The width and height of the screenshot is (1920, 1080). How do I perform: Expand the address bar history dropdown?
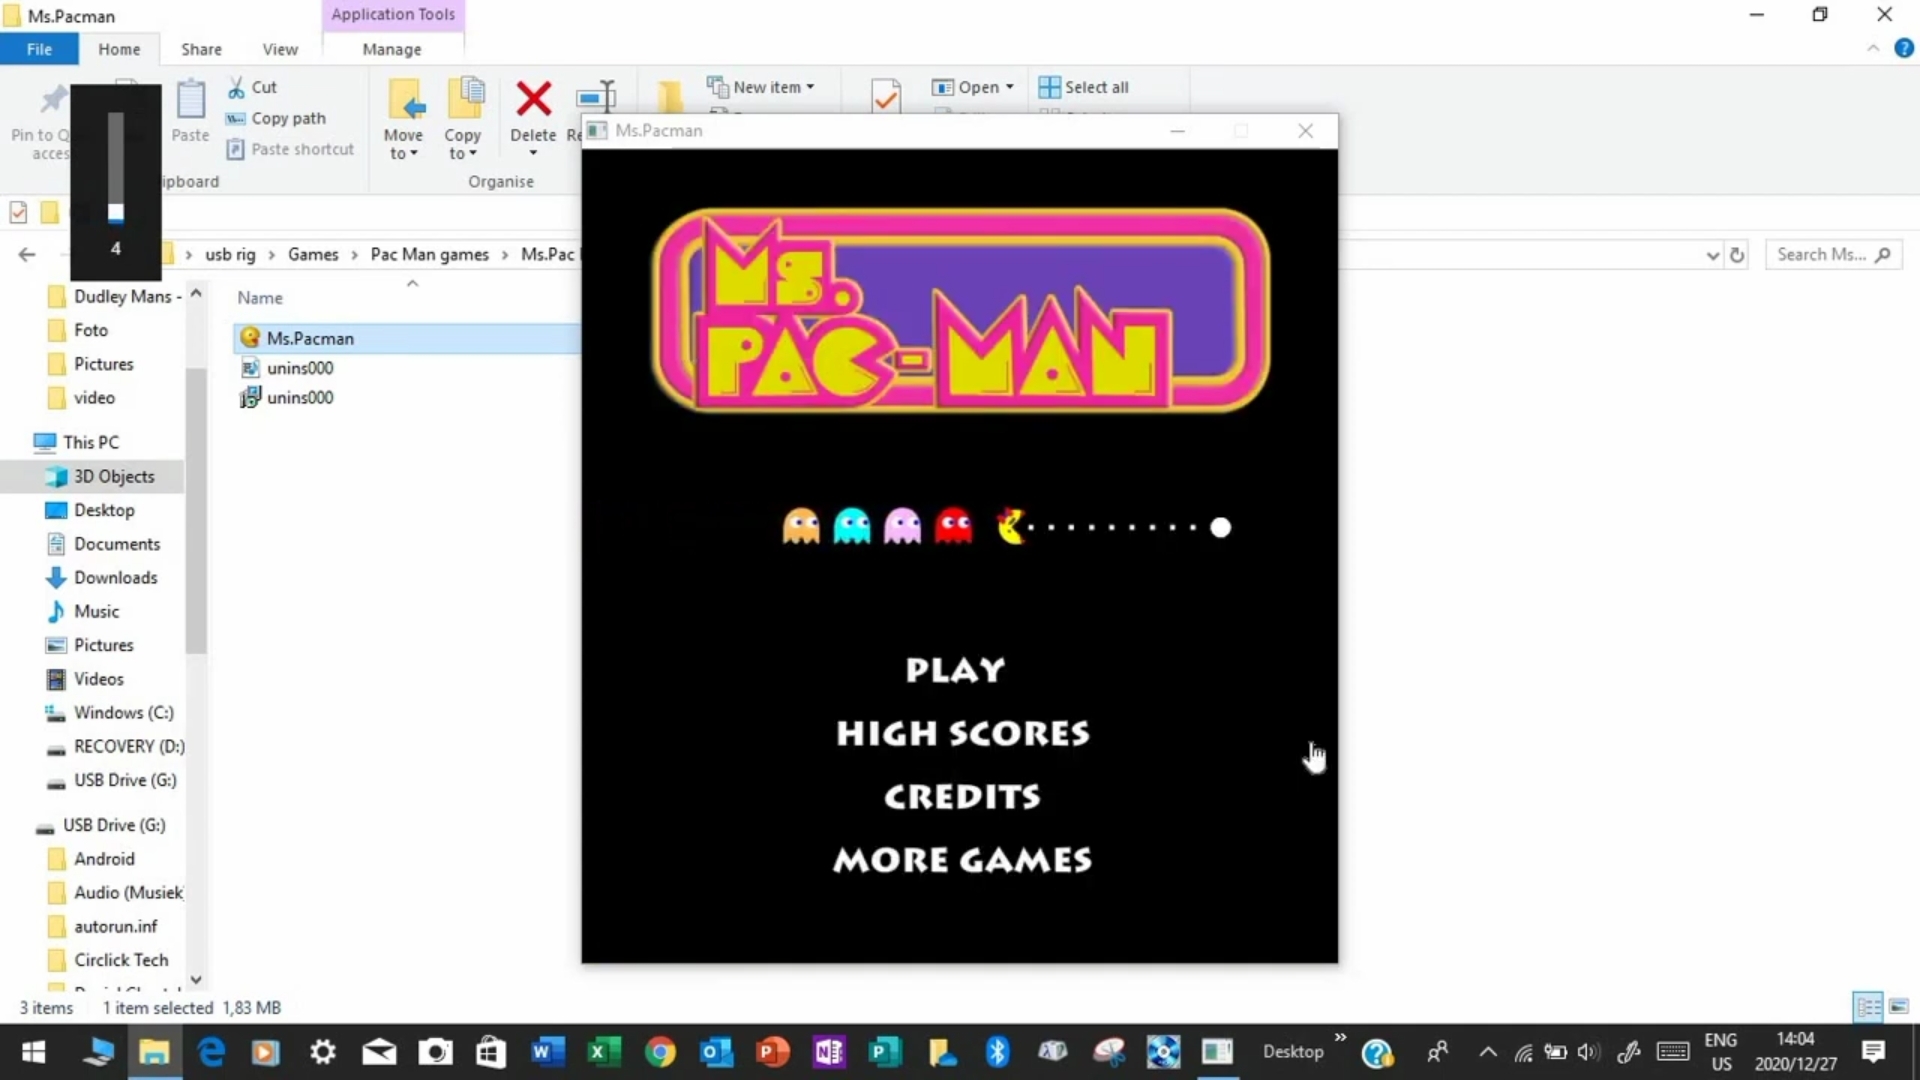point(1712,255)
